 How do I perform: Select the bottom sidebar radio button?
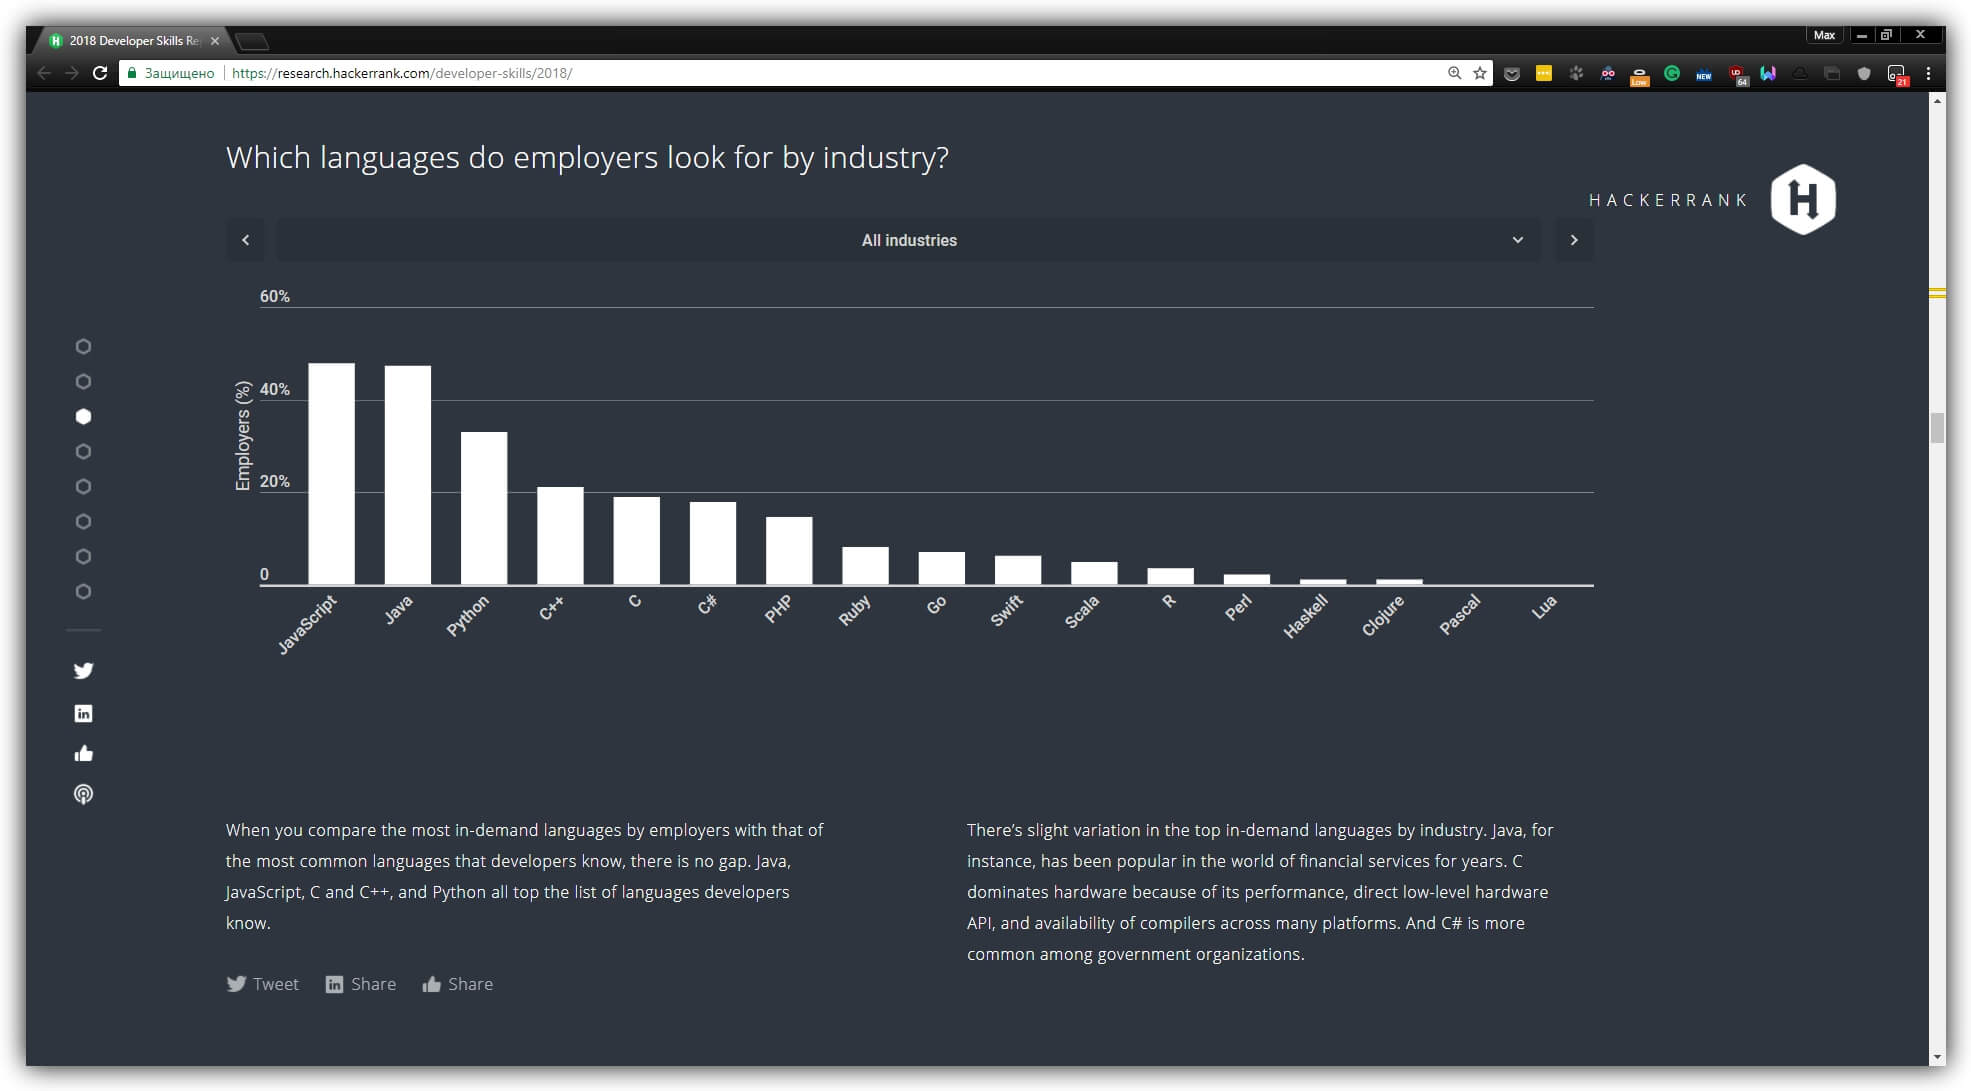click(x=82, y=591)
